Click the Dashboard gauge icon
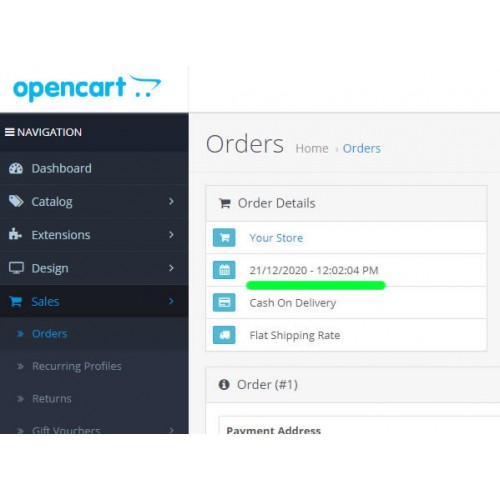This screenshot has height=500, width=500. (x=16, y=169)
